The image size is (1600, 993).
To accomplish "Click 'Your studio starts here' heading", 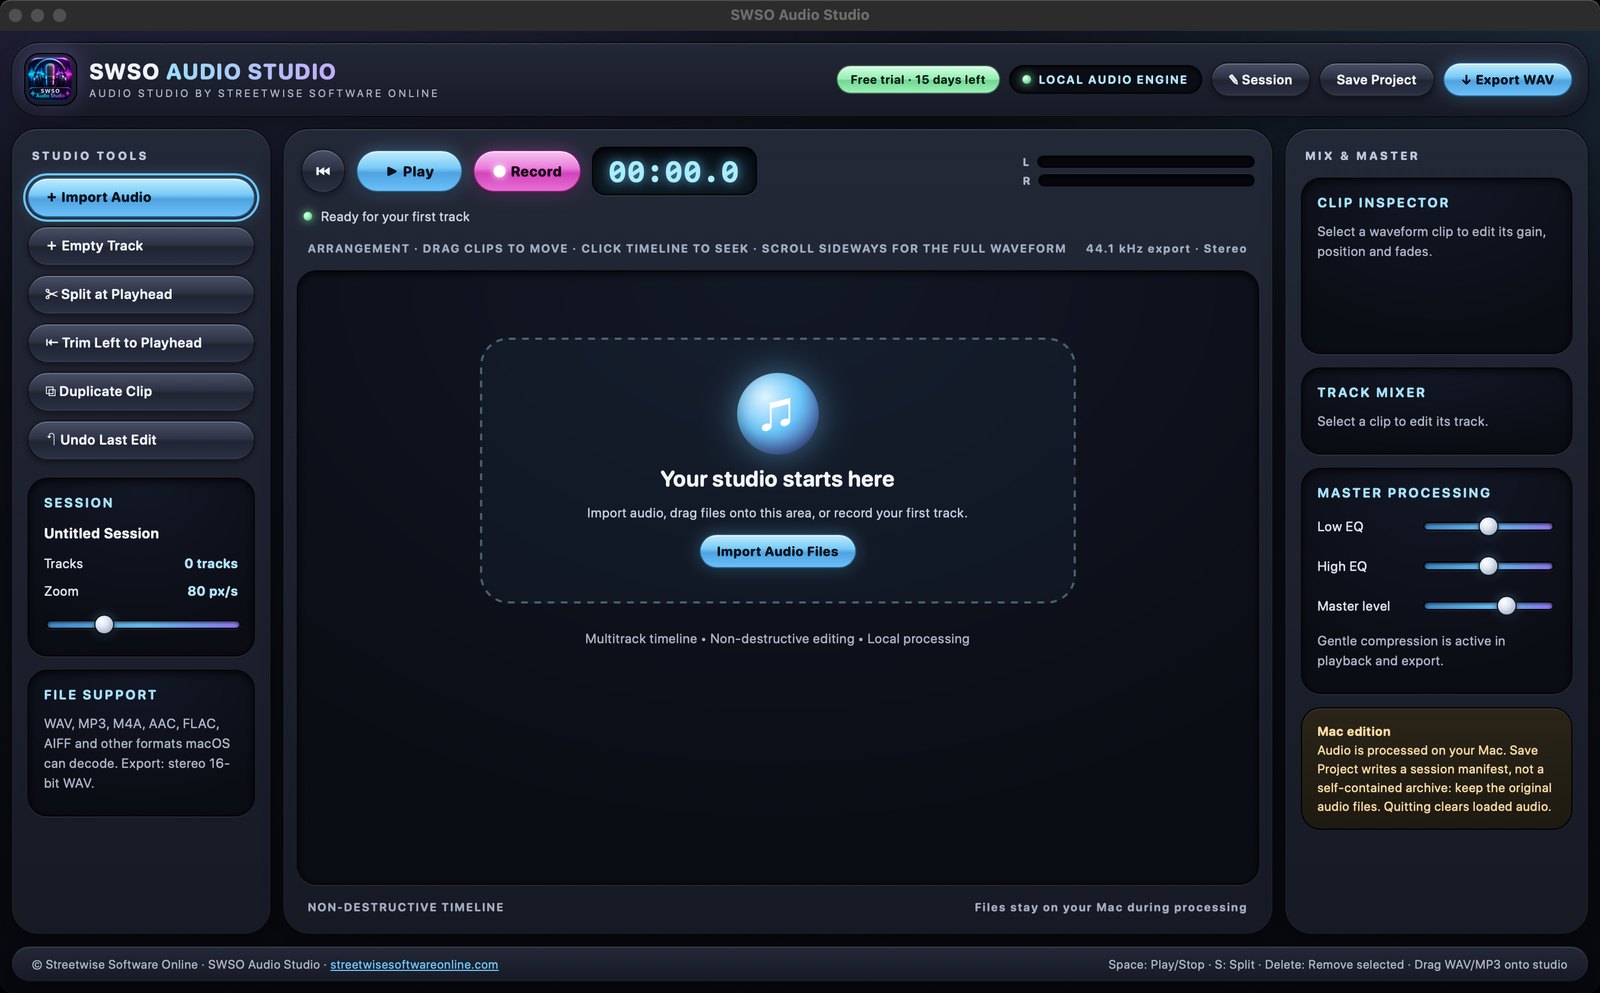I will [x=777, y=479].
